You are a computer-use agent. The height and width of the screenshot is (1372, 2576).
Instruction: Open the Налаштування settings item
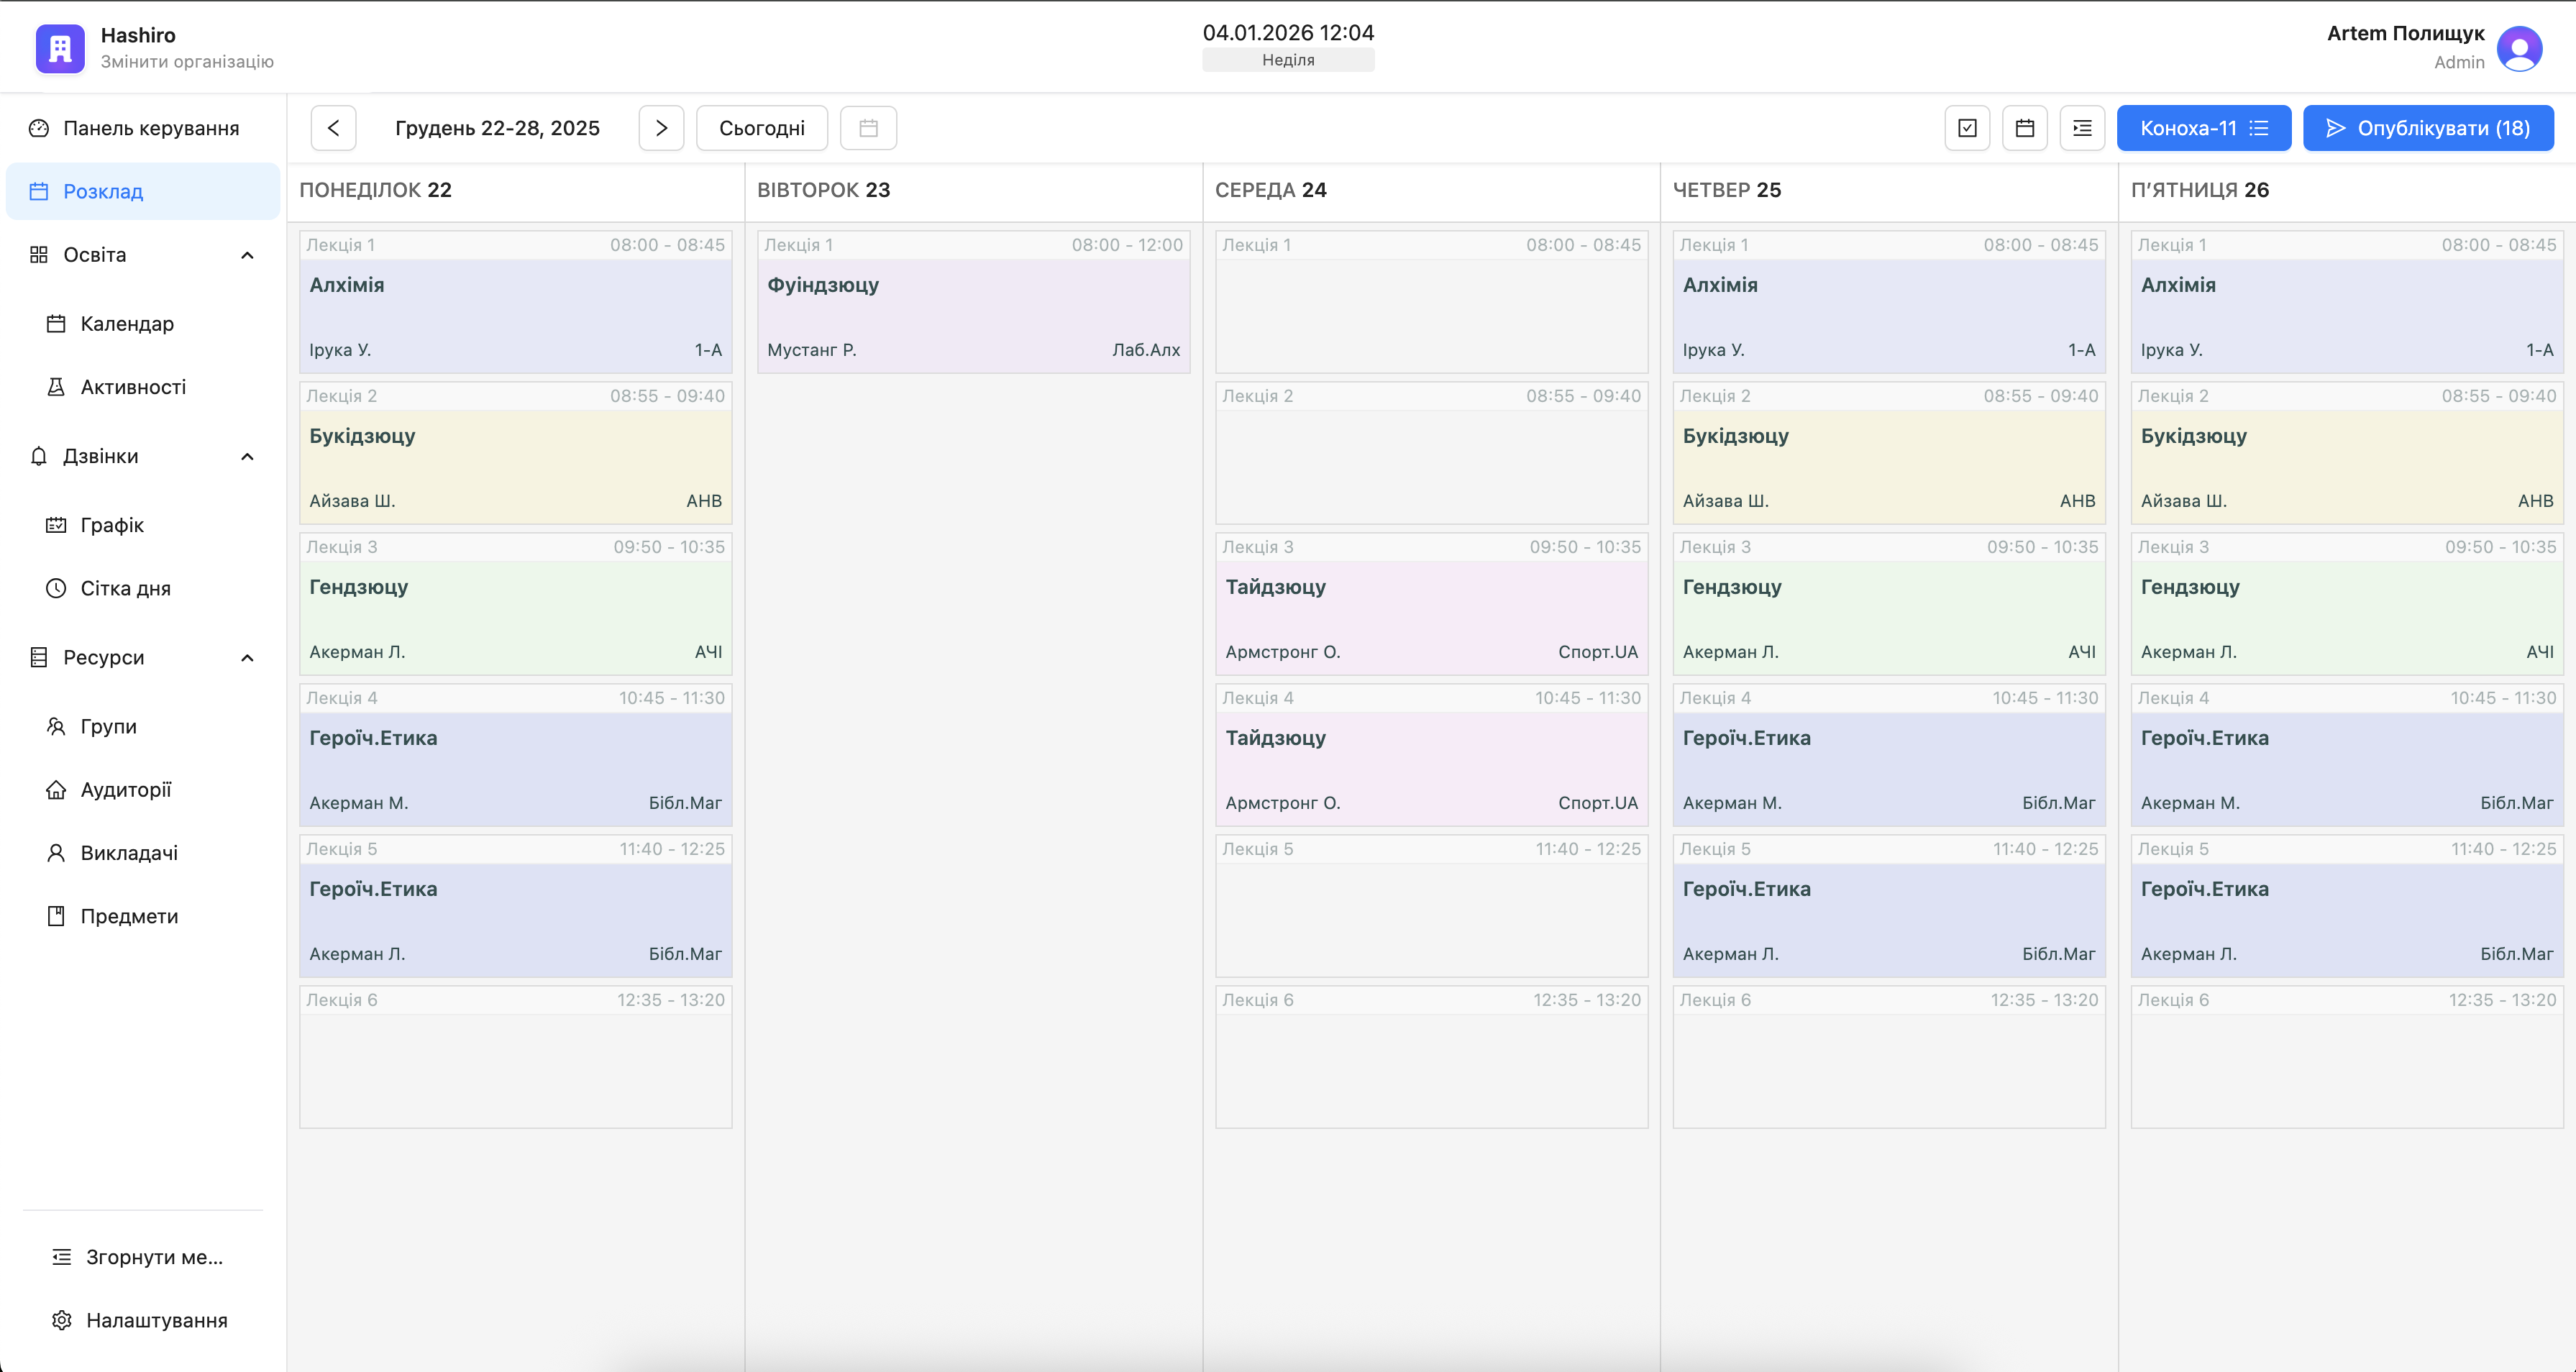point(156,1320)
